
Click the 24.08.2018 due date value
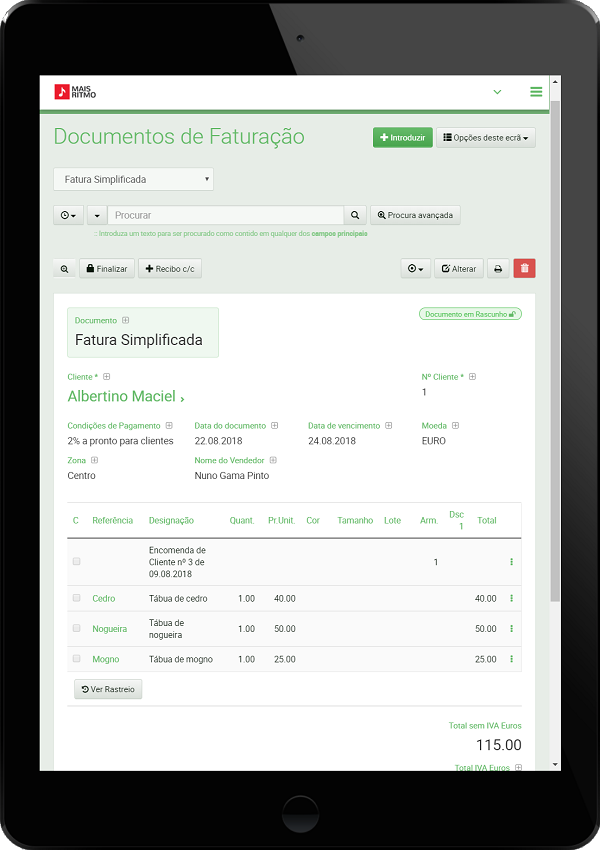point(332,441)
